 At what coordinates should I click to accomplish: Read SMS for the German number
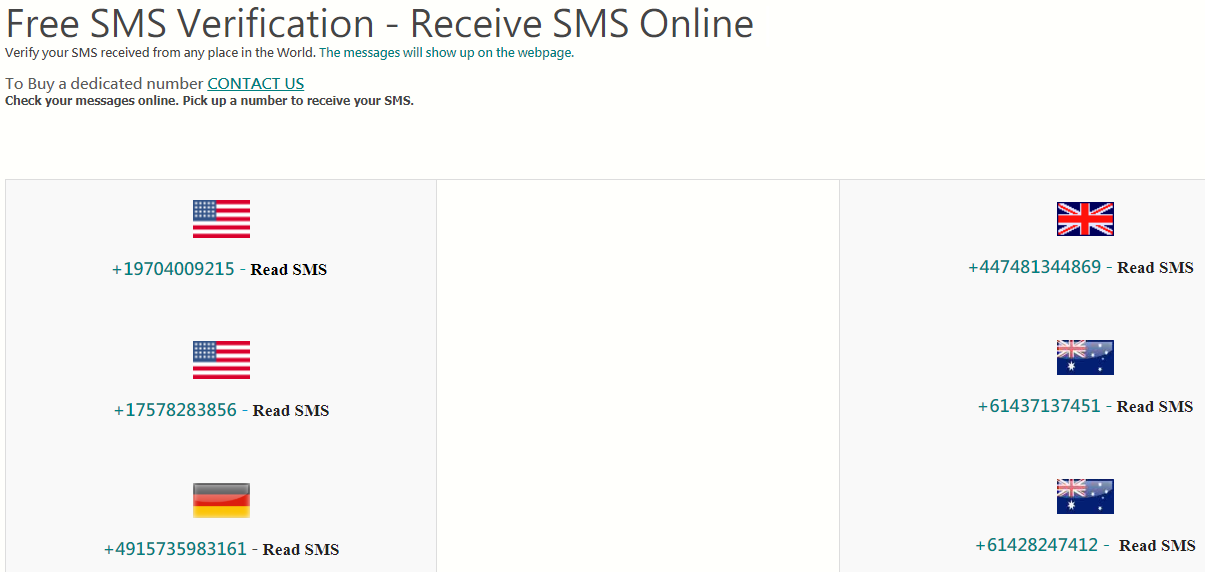pos(301,550)
